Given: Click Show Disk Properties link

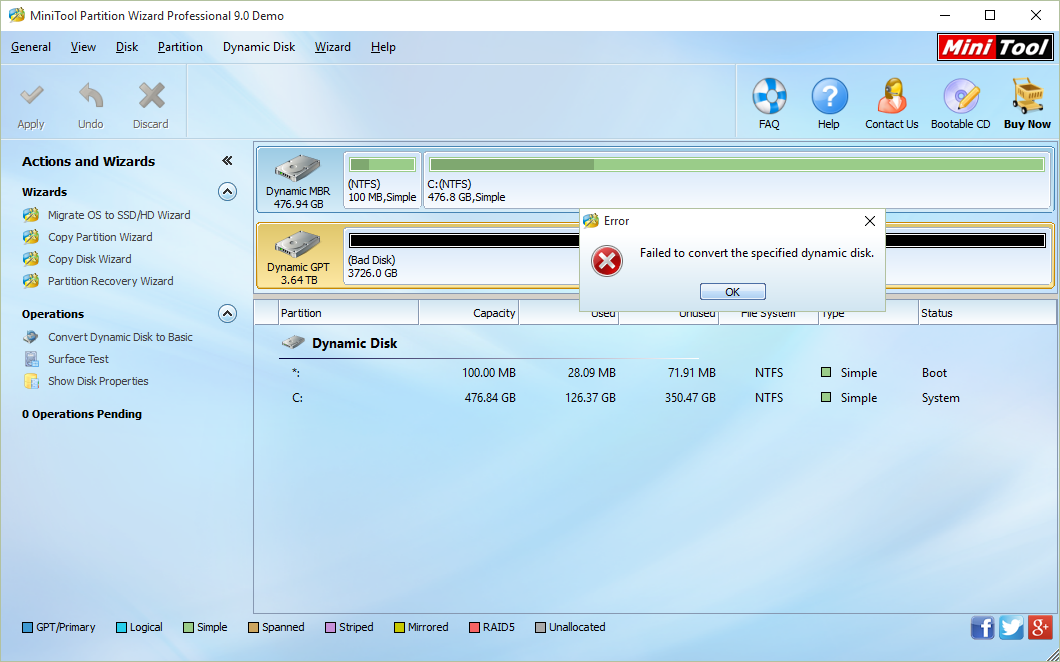Looking at the screenshot, I should 98,381.
